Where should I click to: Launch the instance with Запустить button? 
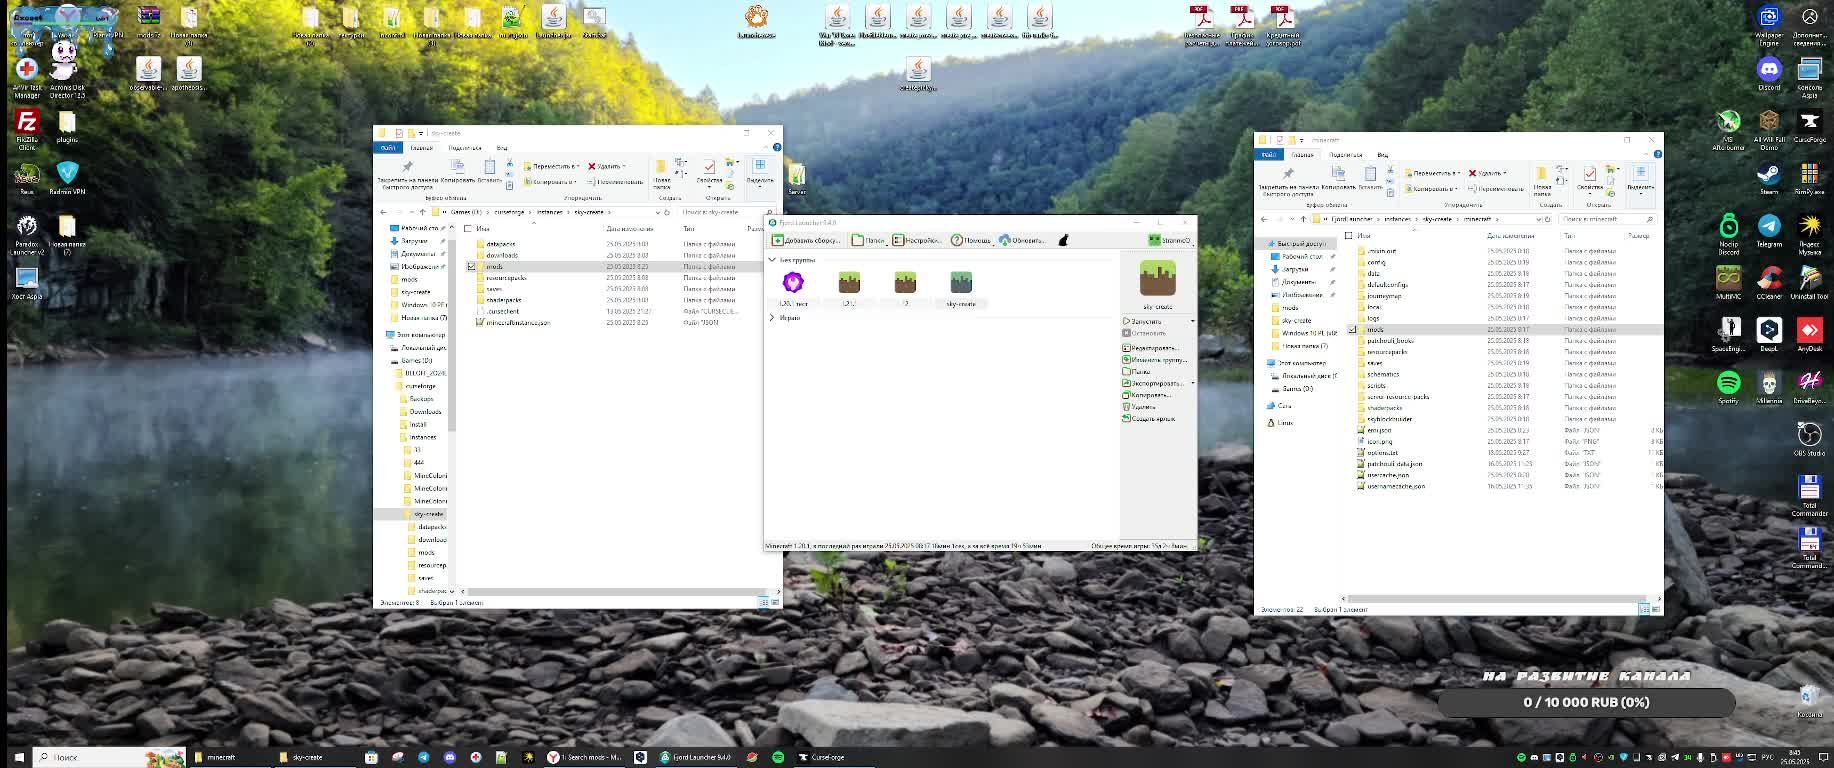[1146, 321]
